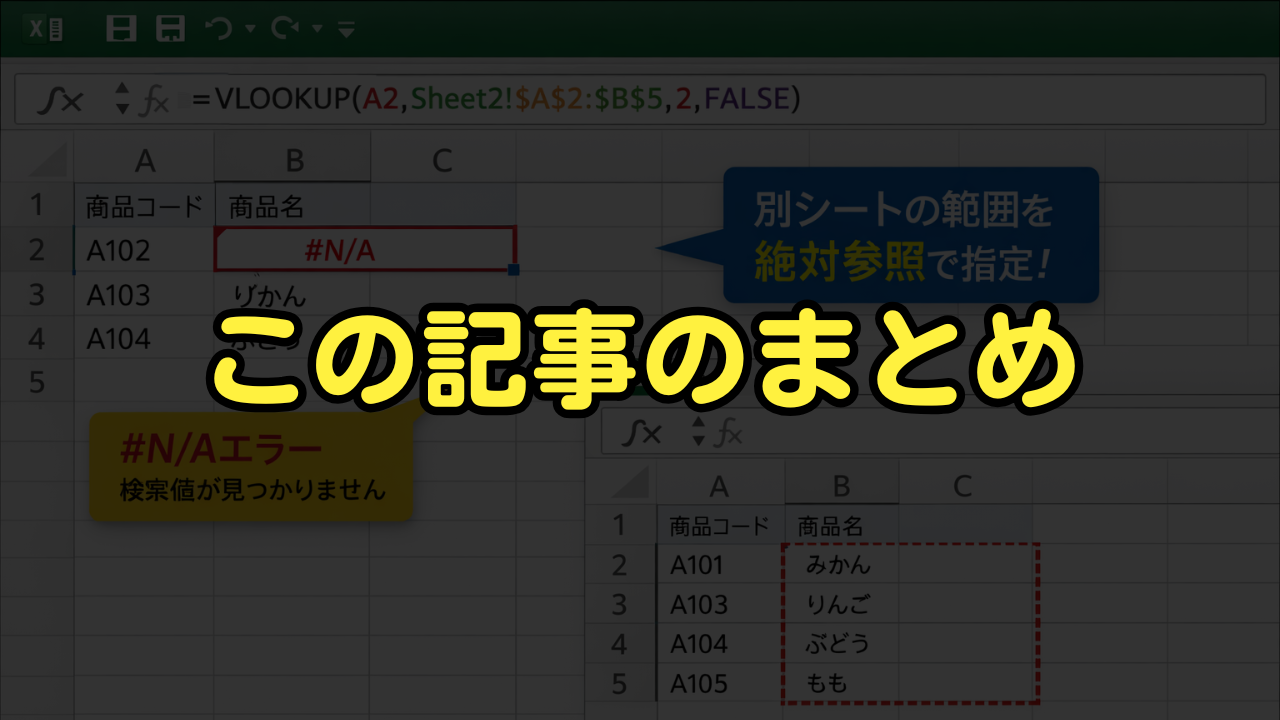Click the Redo arrow icon

click(285, 29)
